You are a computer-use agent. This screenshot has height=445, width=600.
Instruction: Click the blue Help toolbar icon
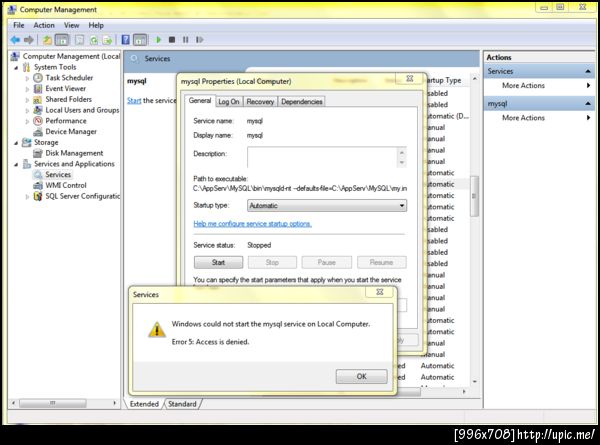[126, 39]
